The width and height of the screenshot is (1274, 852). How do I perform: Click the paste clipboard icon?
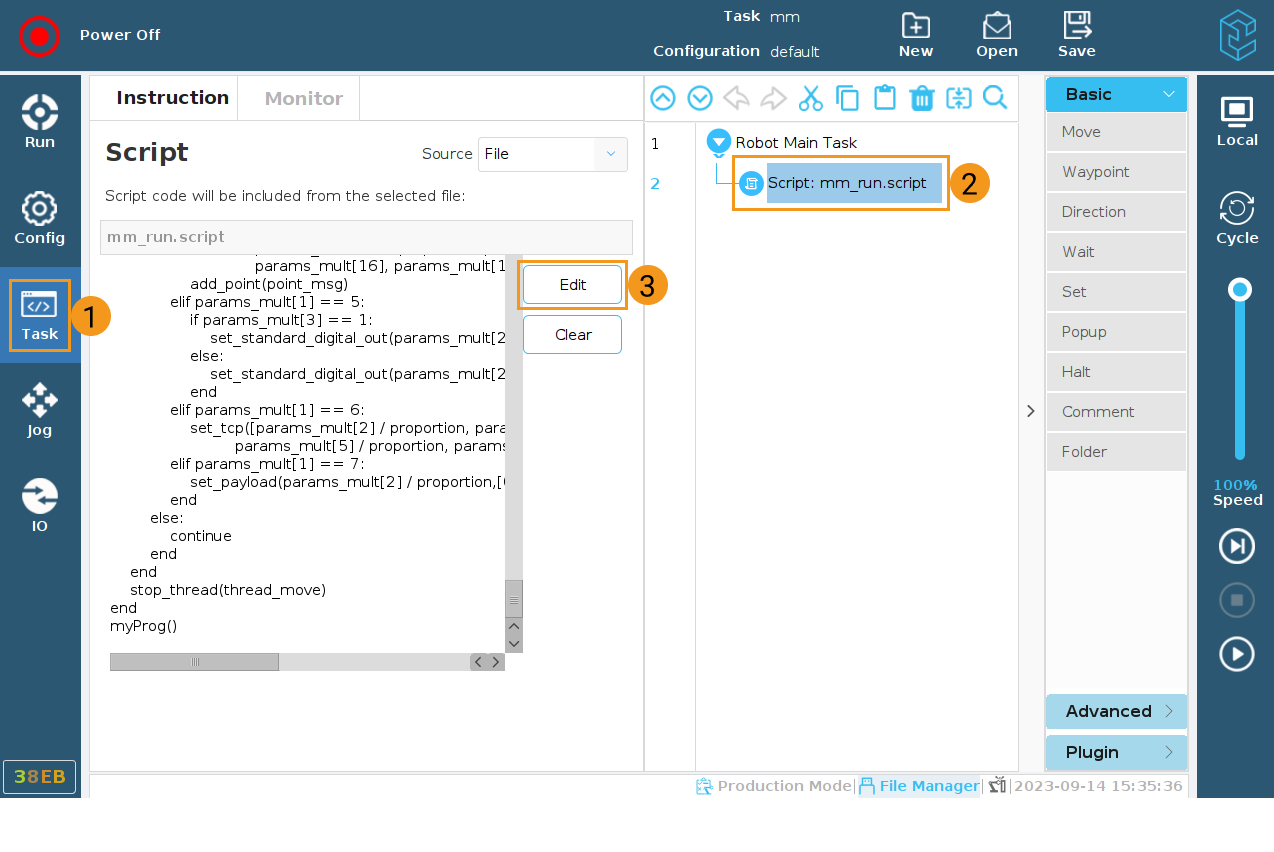tap(884, 98)
